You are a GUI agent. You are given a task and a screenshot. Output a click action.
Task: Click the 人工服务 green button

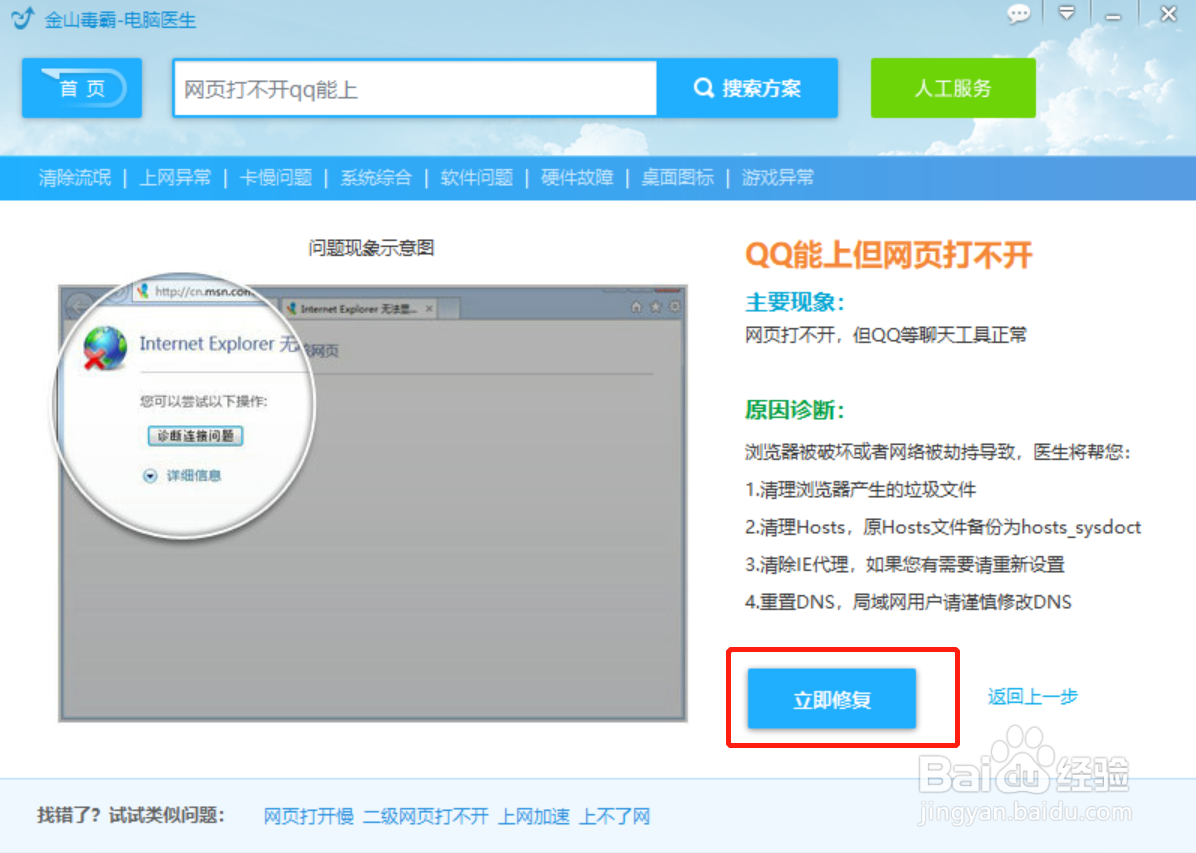[952, 88]
